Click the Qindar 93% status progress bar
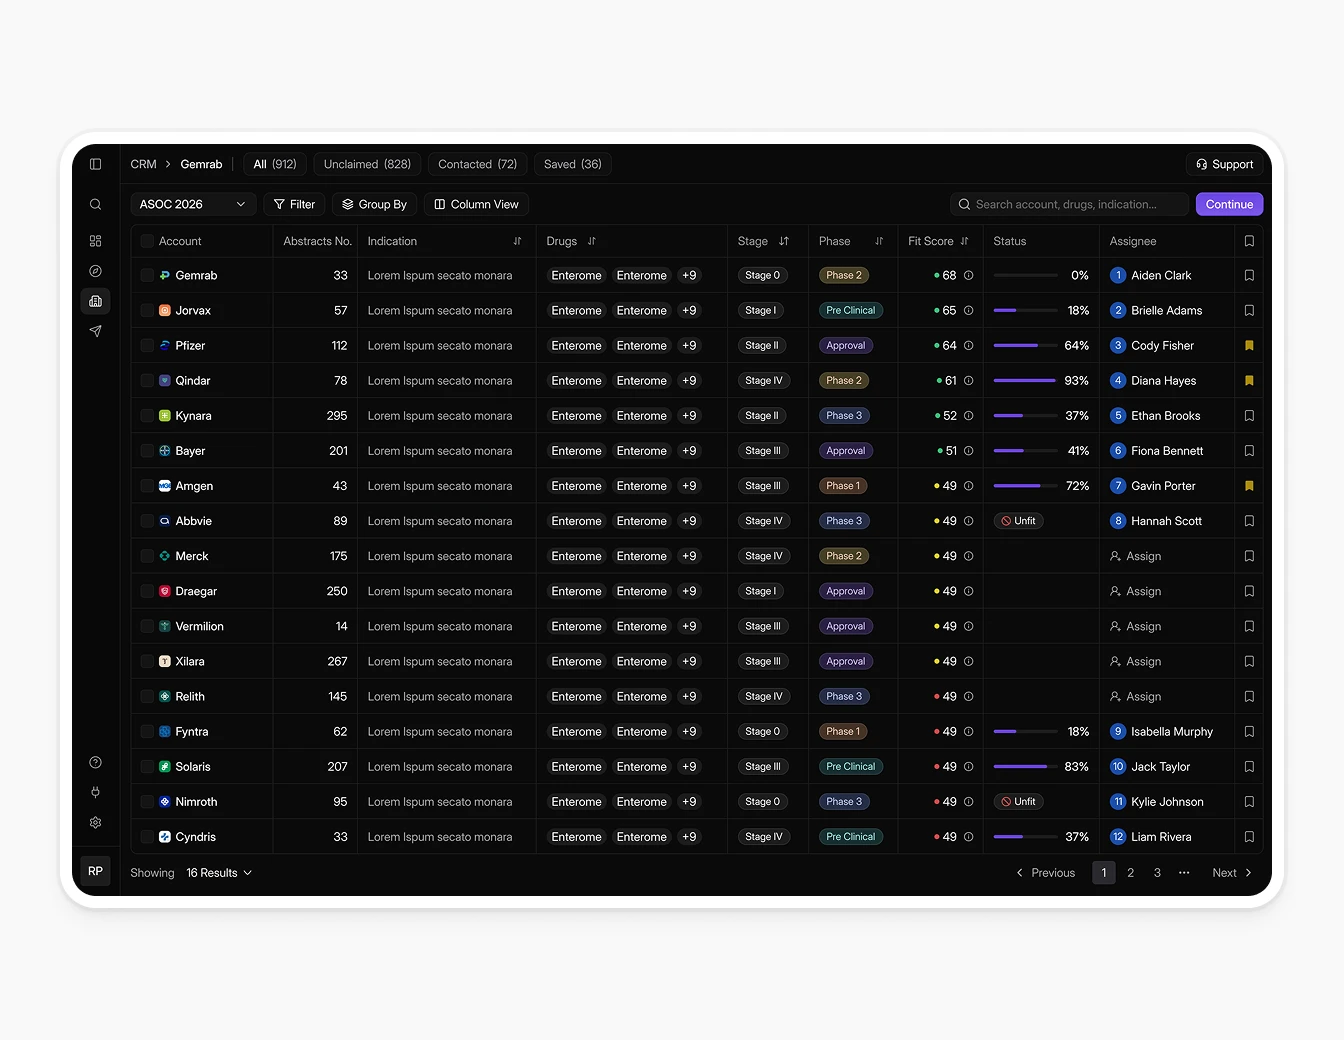 coord(1025,381)
